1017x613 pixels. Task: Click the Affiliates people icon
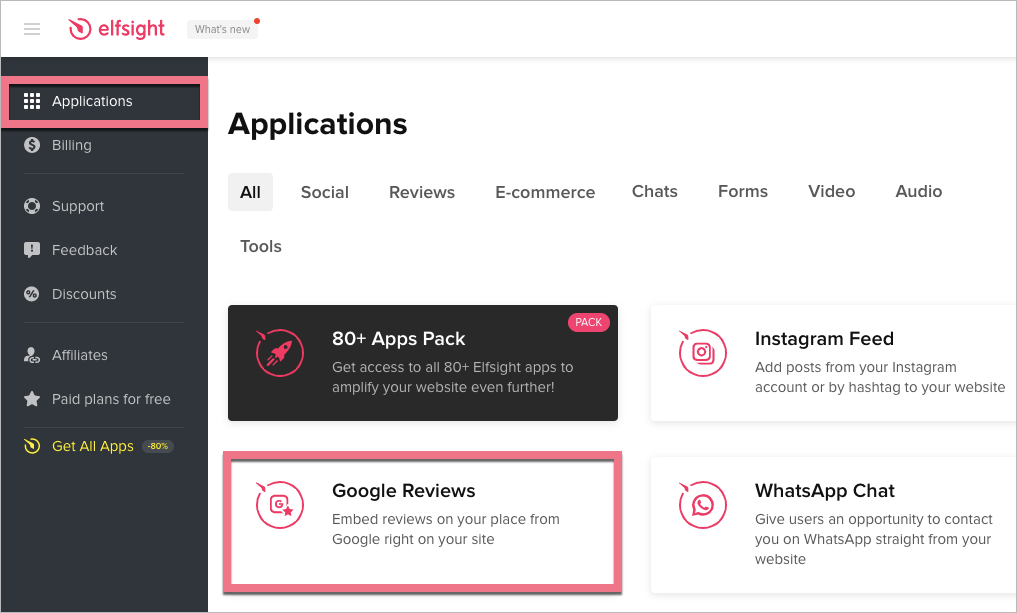32,355
